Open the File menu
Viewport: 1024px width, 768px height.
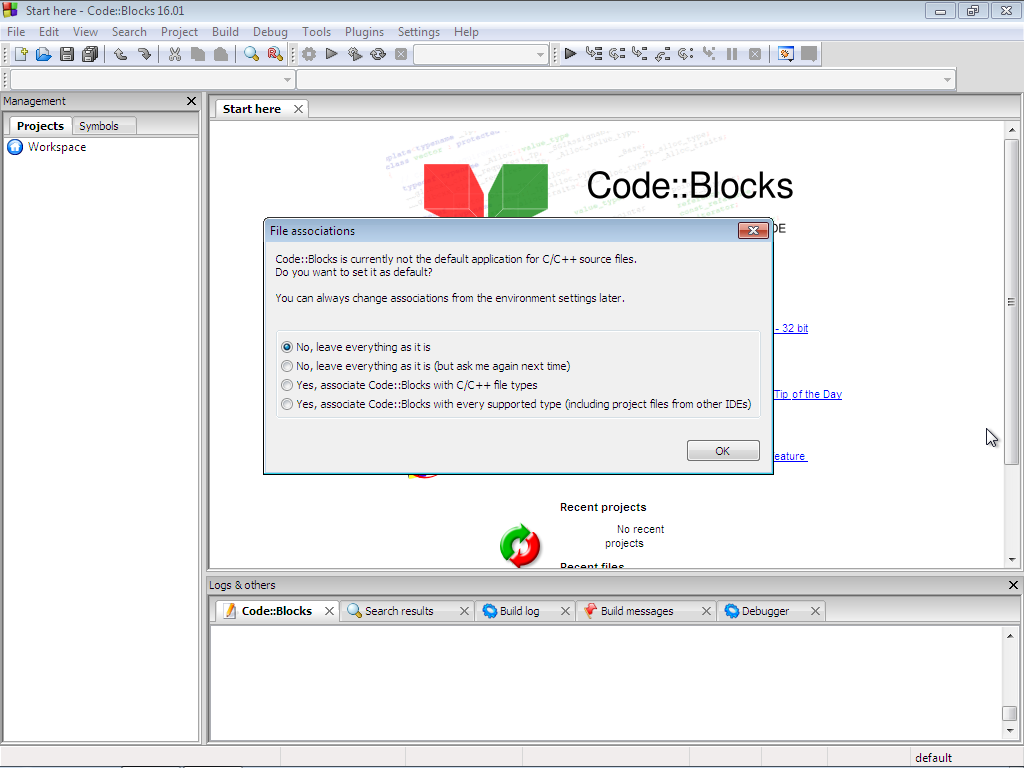[x=16, y=32]
